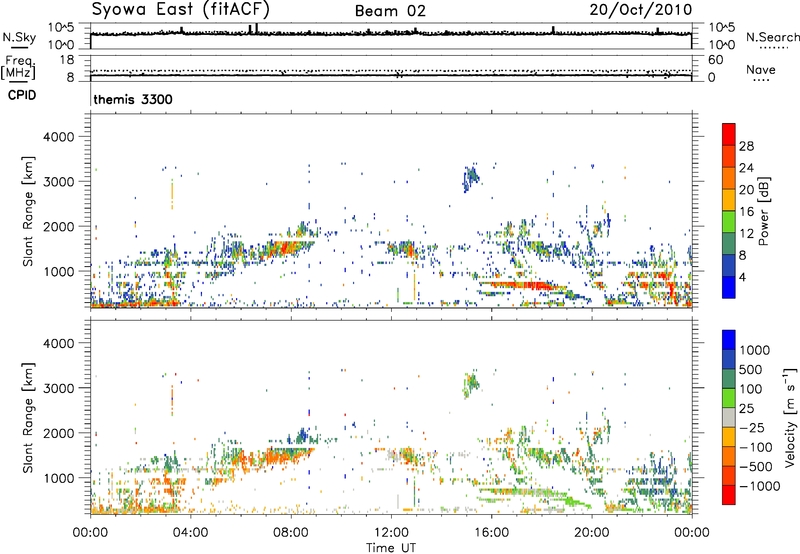Click the "Velocity [m s⁻¹]" color bar title
800x554 pixels.
coord(790,417)
